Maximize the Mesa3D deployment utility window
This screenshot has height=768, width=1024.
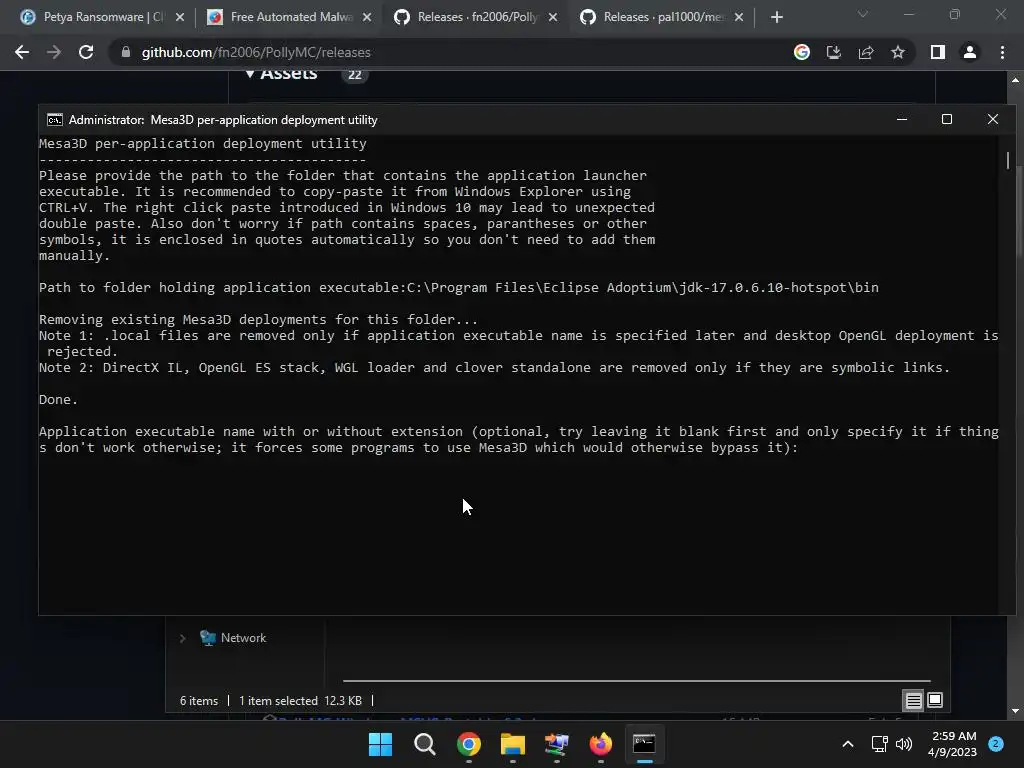(947, 120)
